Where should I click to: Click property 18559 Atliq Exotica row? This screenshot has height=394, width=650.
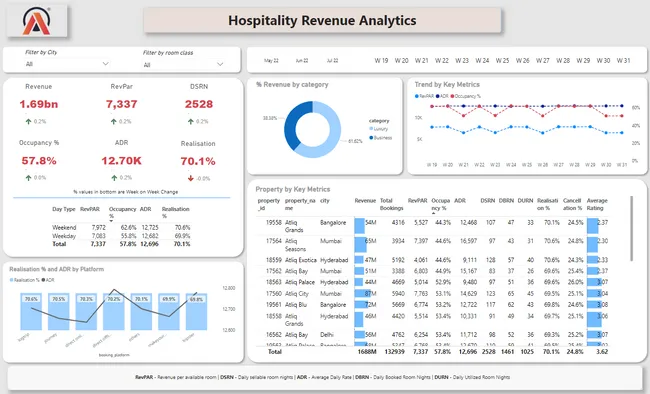(432, 260)
